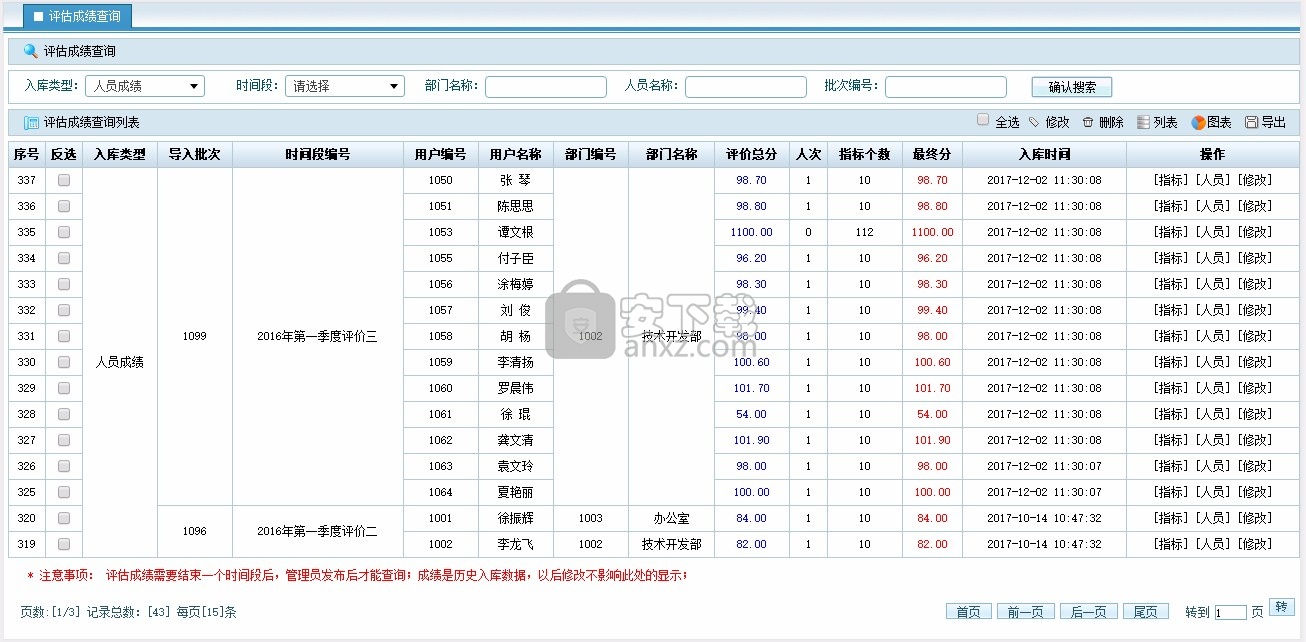The height and width of the screenshot is (642, 1306).
Task: Click the 批次编号 input field
Action: (x=946, y=87)
